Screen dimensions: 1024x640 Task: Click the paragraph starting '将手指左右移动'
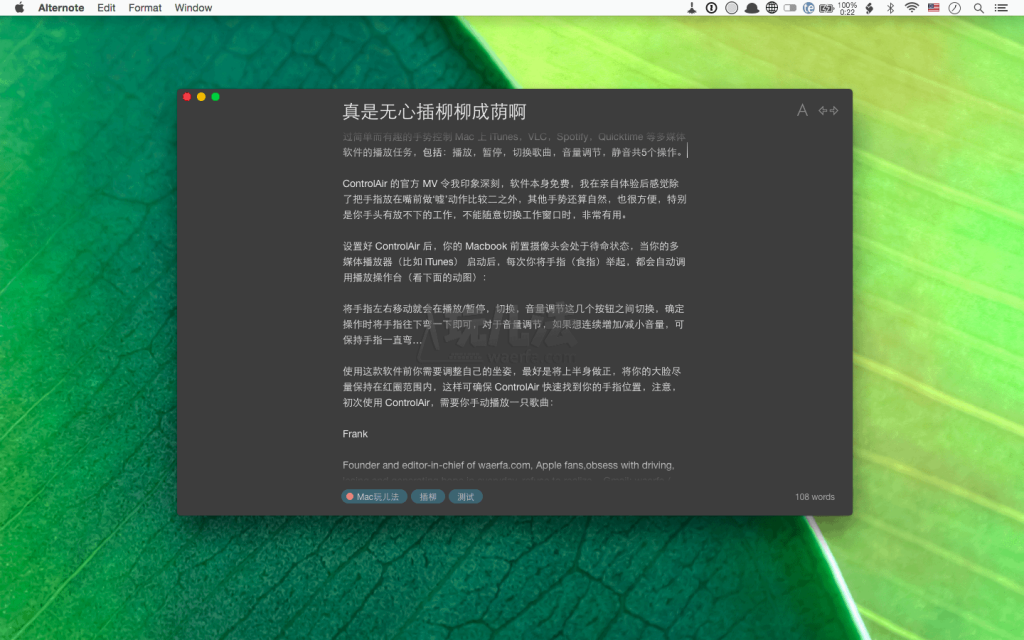tap(514, 325)
